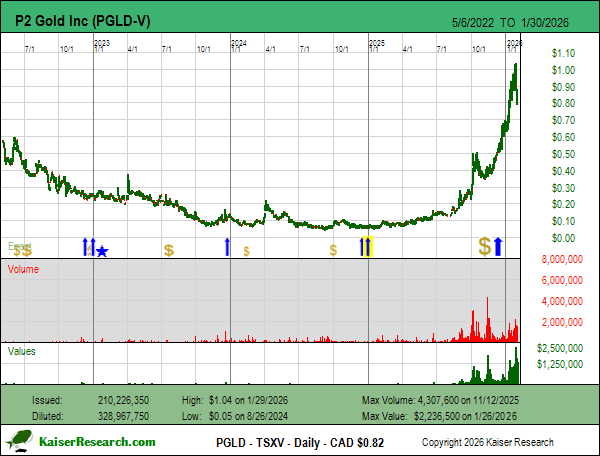Click the $0.30 price axis label
The height and width of the screenshot is (456, 600).
[x=563, y=188]
